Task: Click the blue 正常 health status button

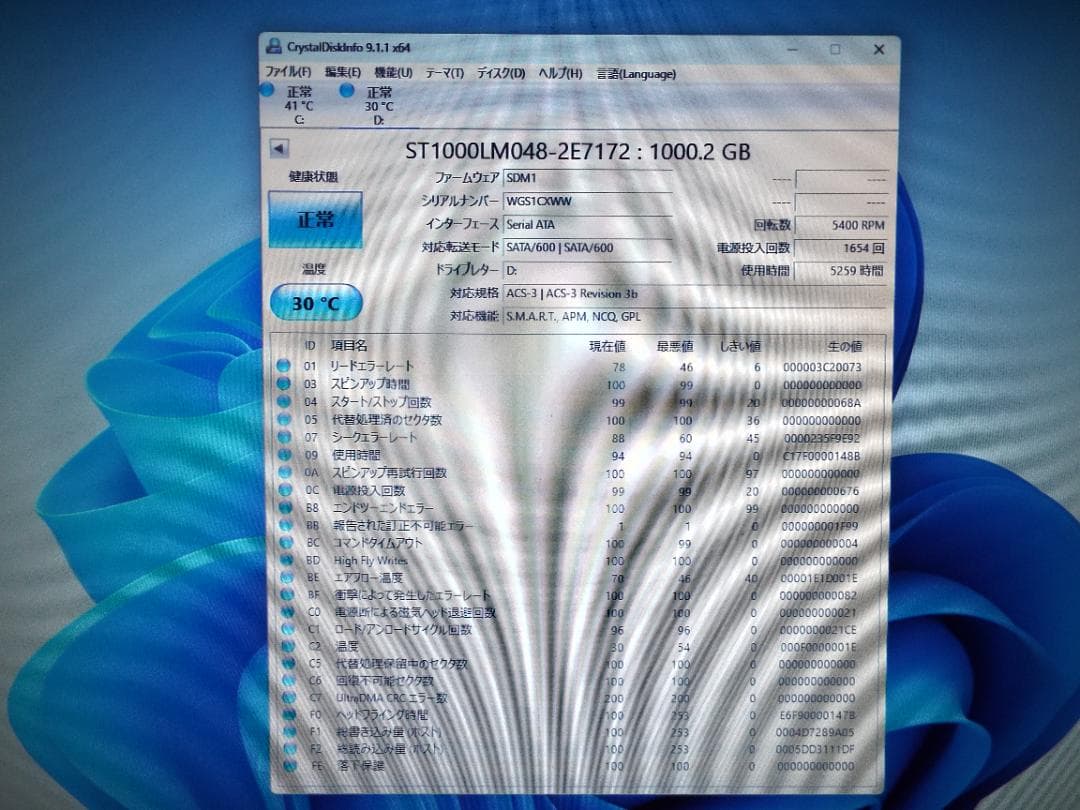Action: [315, 218]
